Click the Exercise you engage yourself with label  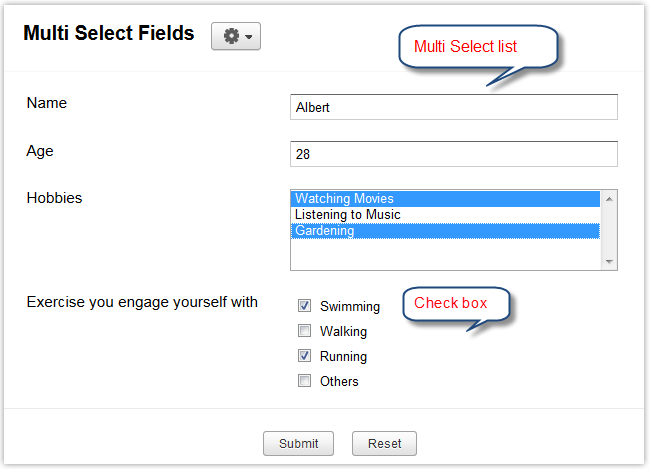(142, 302)
